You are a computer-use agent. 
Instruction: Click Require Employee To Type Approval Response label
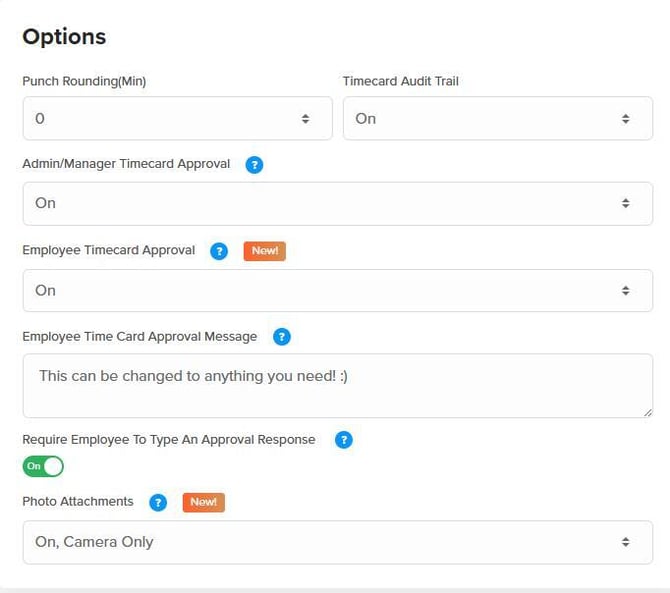[169, 440]
